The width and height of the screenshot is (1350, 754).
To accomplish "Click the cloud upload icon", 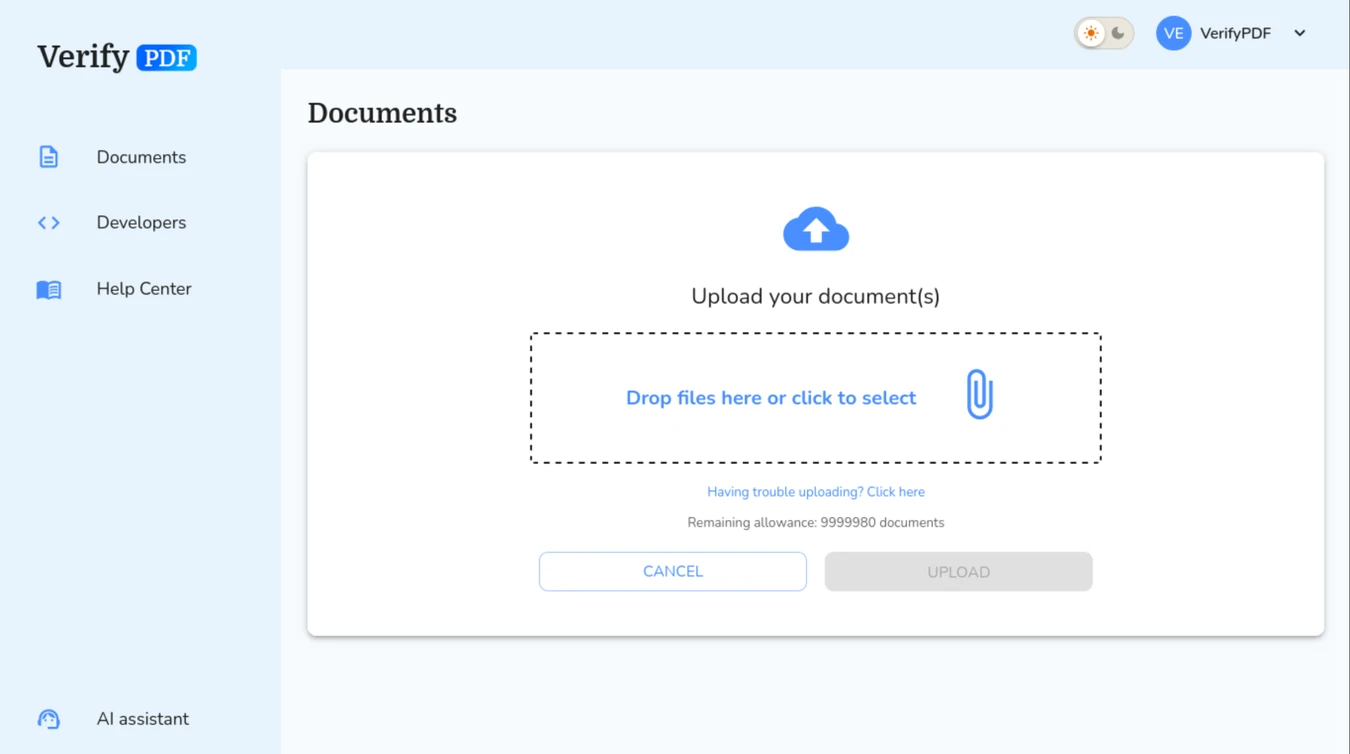I will pyautogui.click(x=816, y=229).
